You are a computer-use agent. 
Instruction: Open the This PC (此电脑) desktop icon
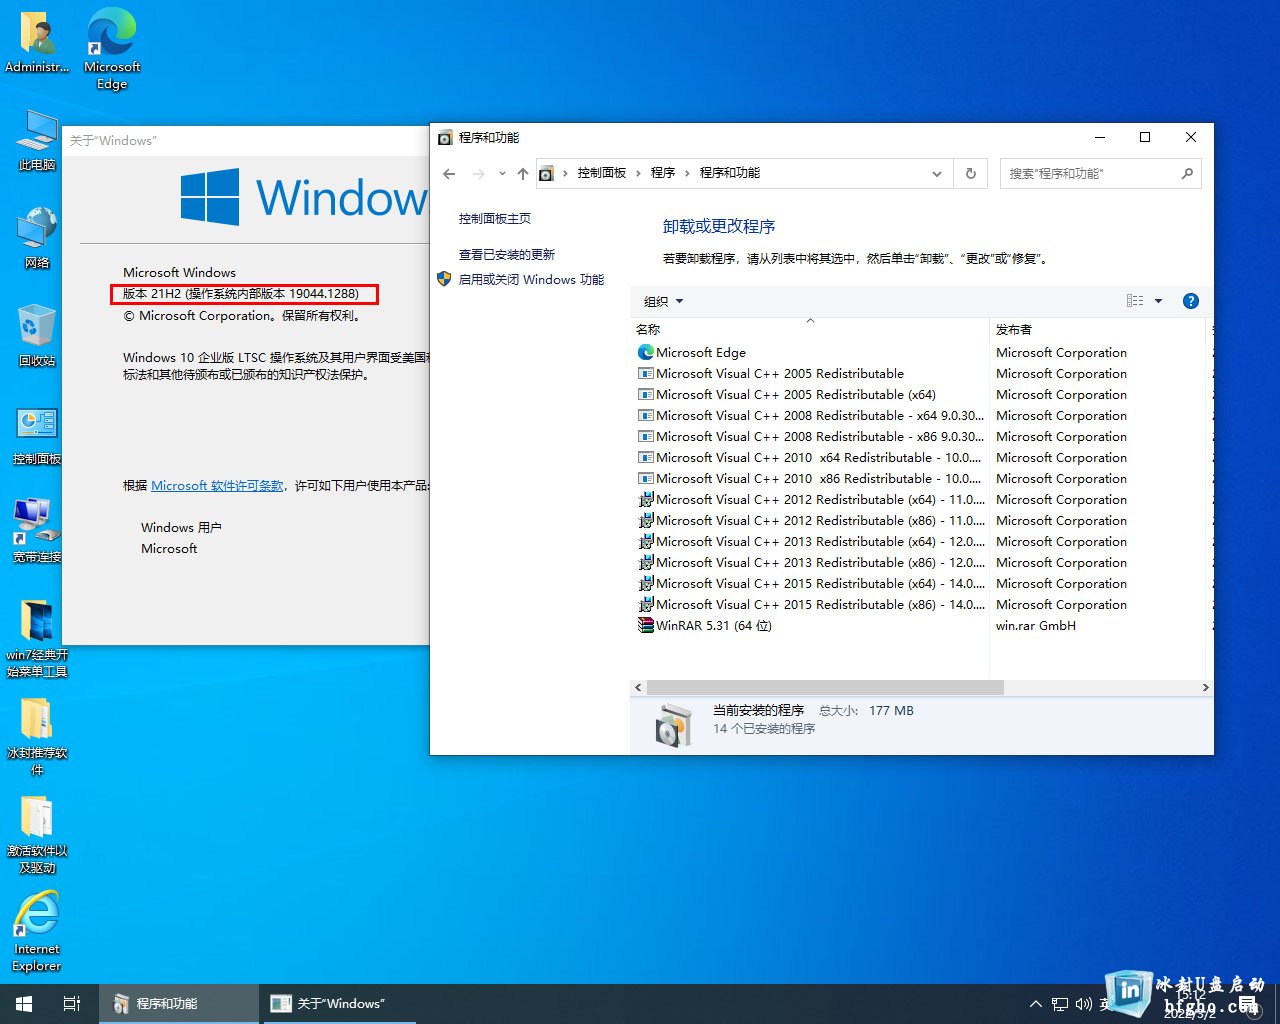pyautogui.click(x=37, y=140)
